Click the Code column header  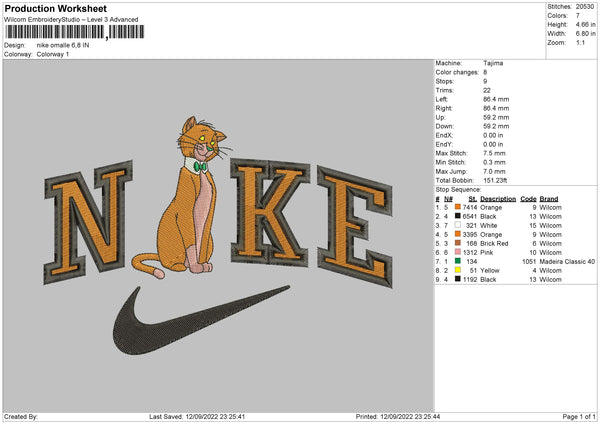(528, 199)
